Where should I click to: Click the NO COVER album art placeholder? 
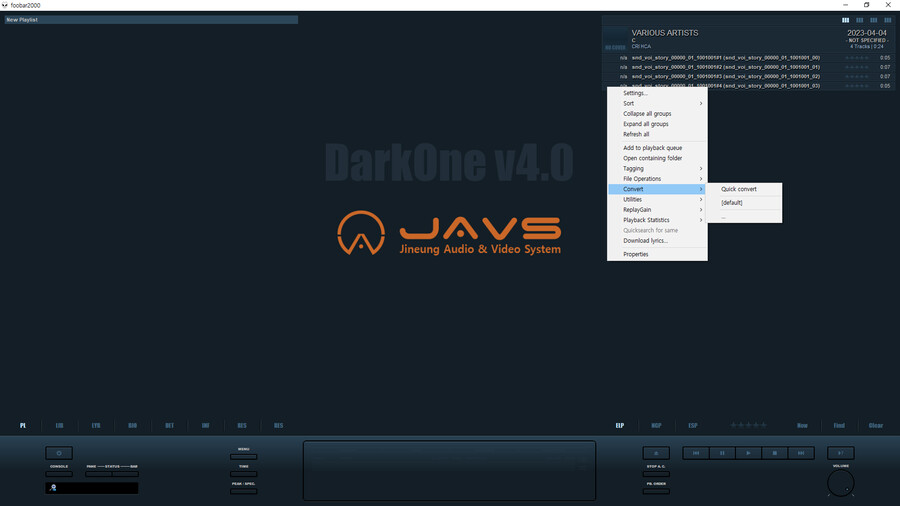pyautogui.click(x=615, y=40)
